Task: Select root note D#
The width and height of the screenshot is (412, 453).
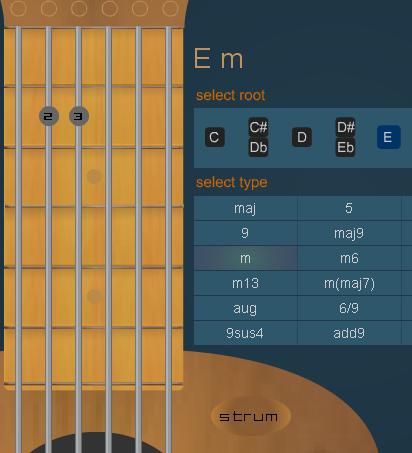Action: point(345,127)
